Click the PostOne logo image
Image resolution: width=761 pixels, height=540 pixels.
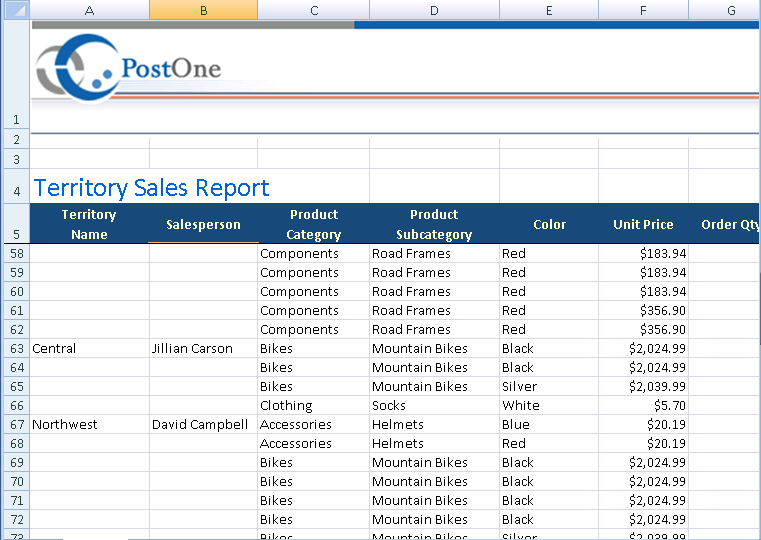(x=129, y=68)
